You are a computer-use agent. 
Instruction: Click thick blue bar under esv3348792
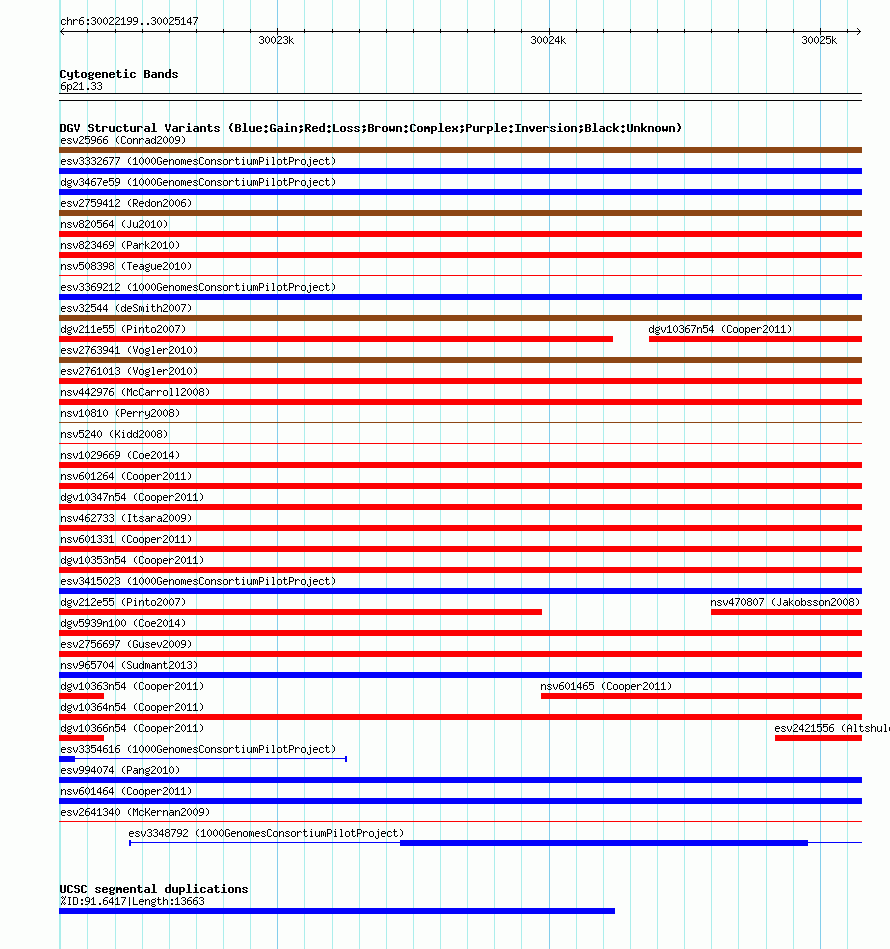[x=604, y=843]
